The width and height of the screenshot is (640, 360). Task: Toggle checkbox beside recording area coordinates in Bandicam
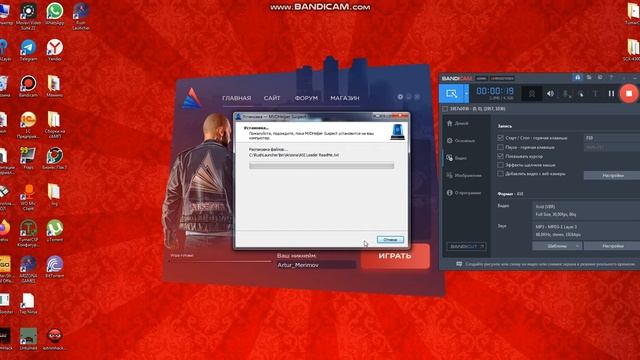(445, 109)
